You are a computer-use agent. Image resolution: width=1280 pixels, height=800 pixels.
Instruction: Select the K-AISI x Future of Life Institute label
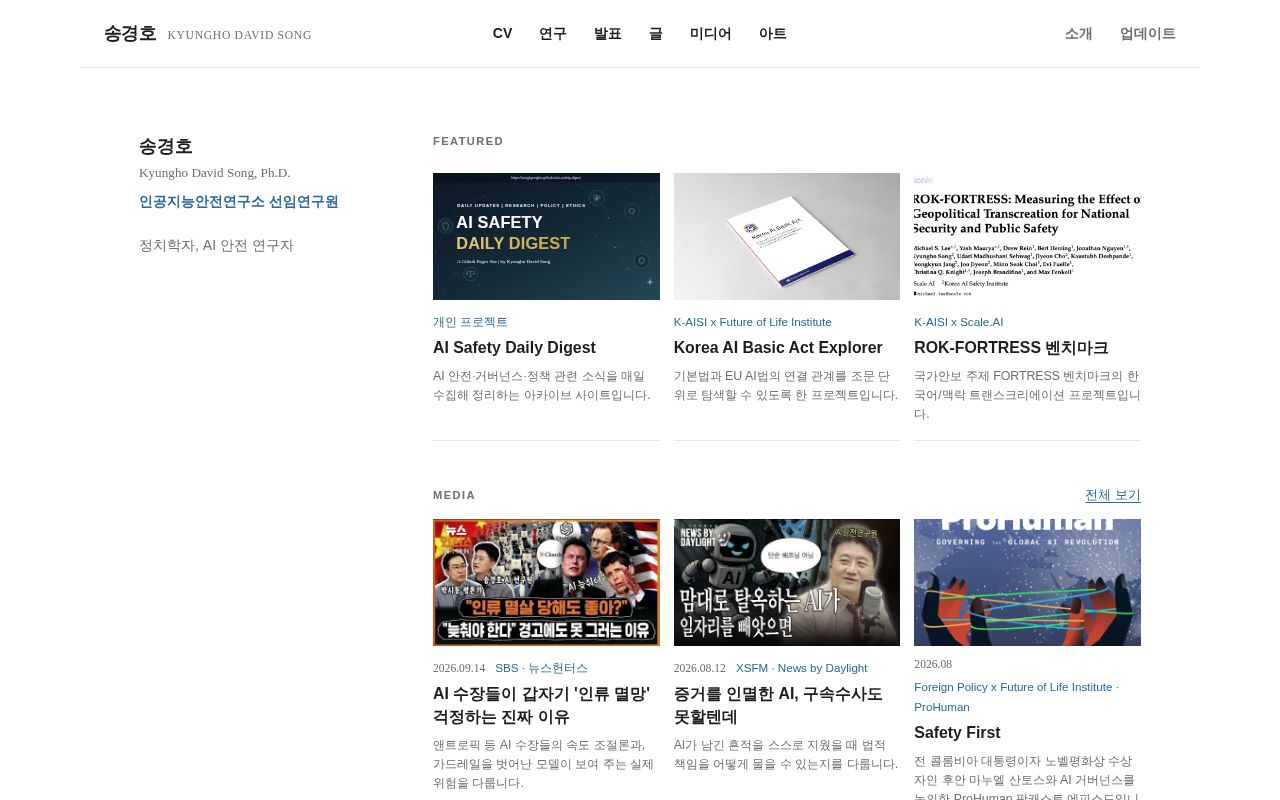click(753, 322)
